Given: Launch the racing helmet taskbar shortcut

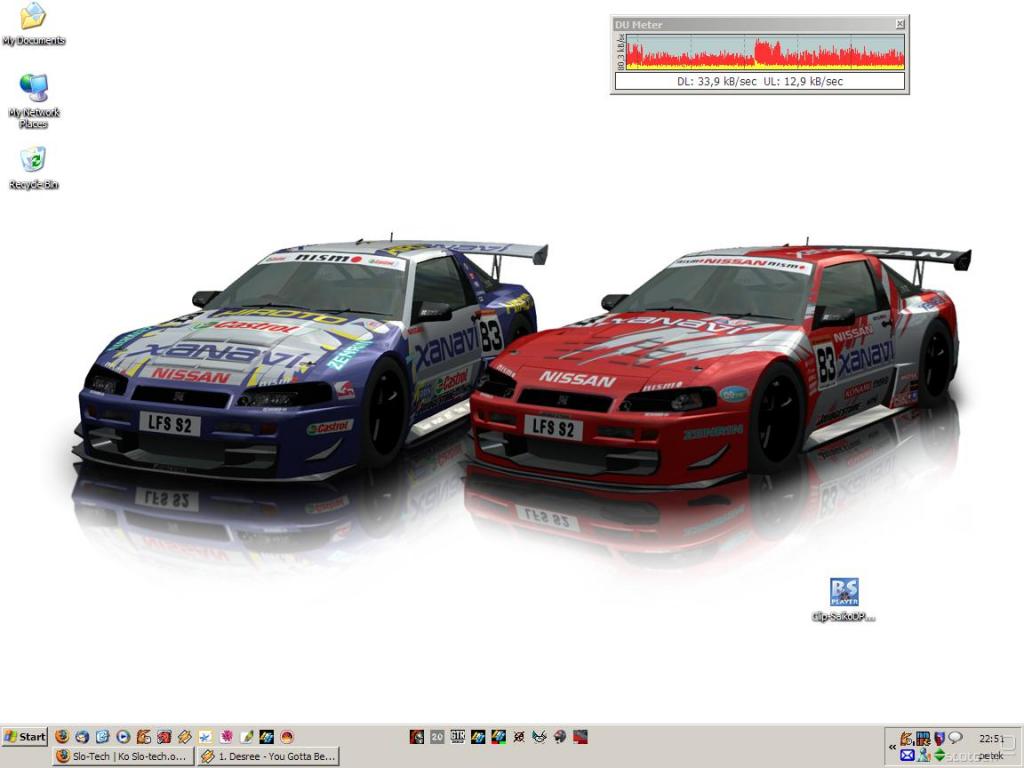Looking at the screenshot, I should (x=560, y=737).
